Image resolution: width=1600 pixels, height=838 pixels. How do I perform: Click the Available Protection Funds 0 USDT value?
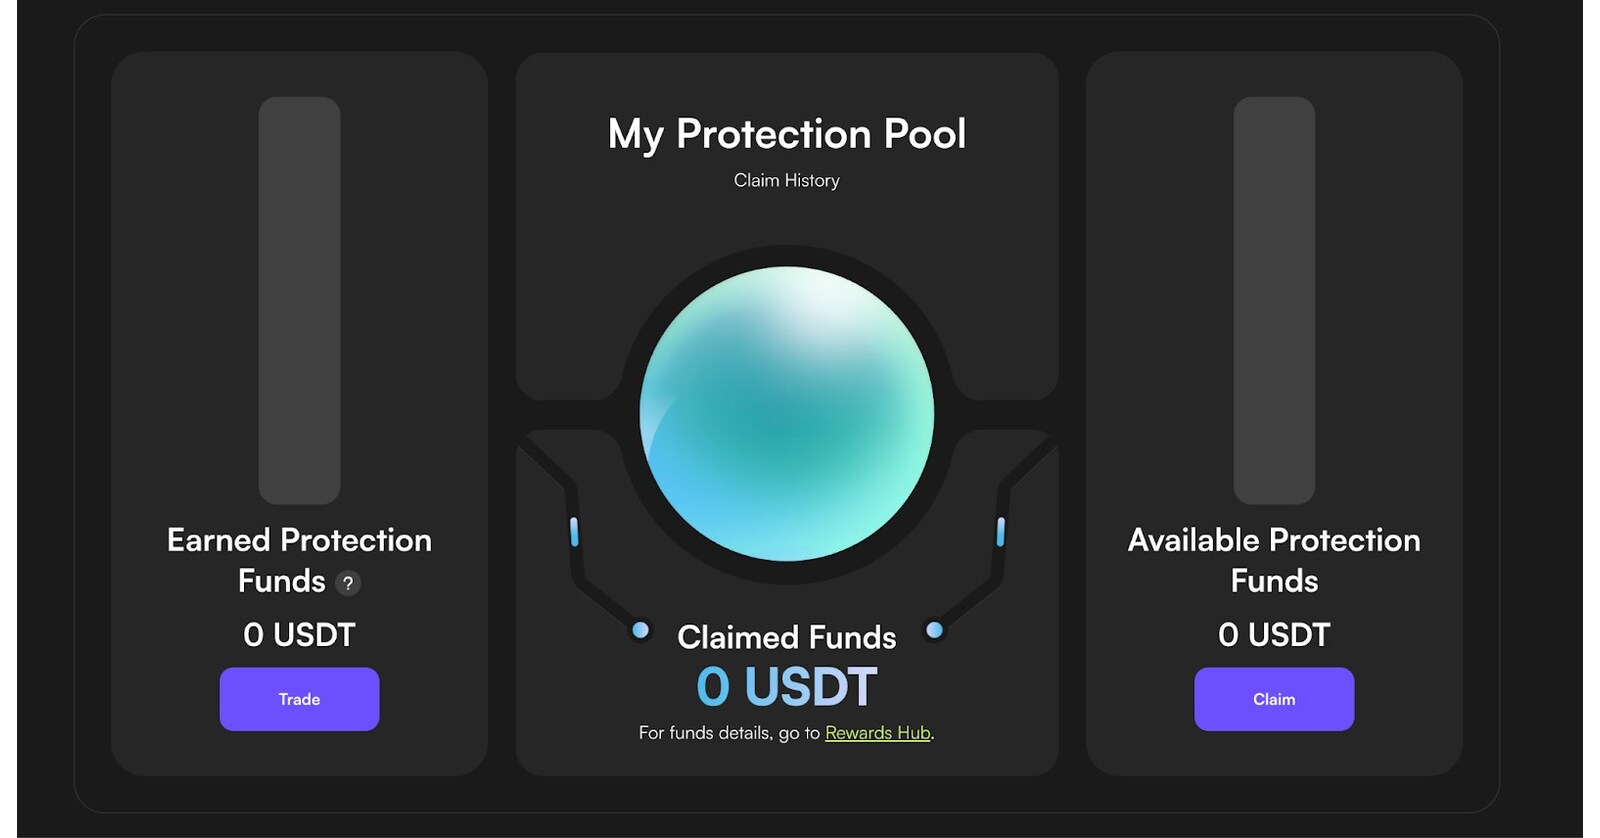click(x=1273, y=634)
